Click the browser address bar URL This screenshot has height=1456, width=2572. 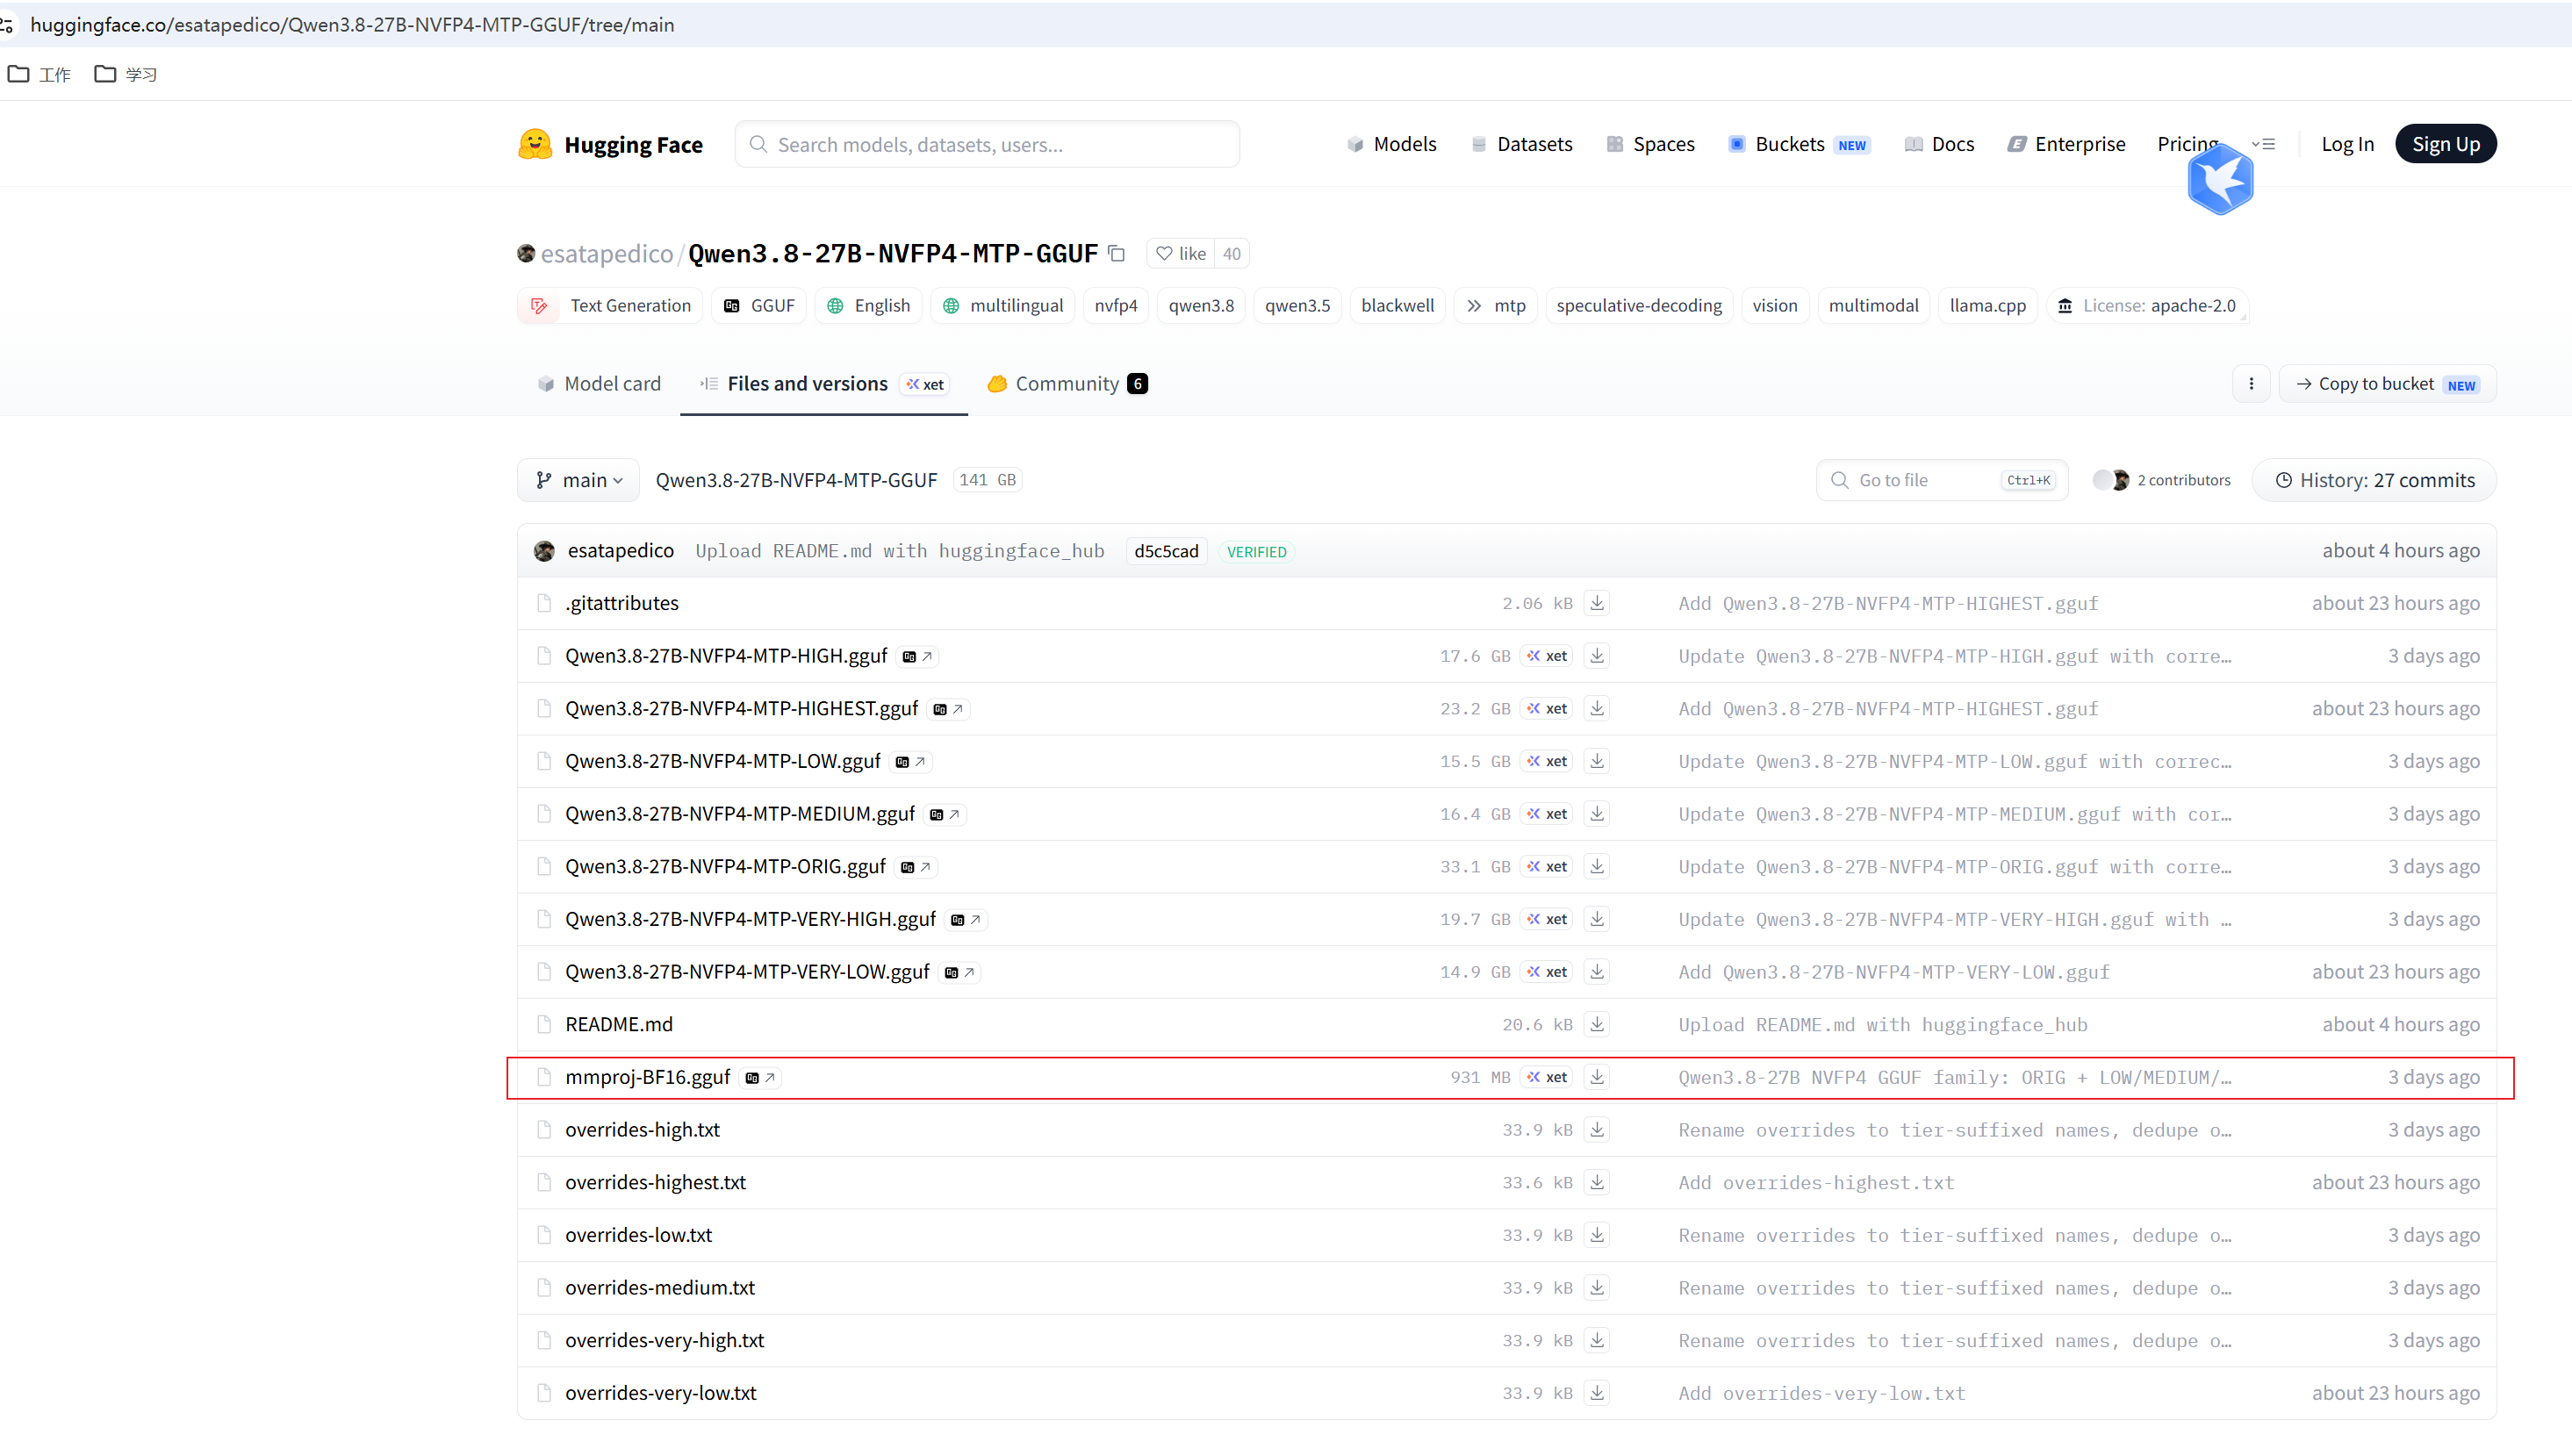[352, 24]
